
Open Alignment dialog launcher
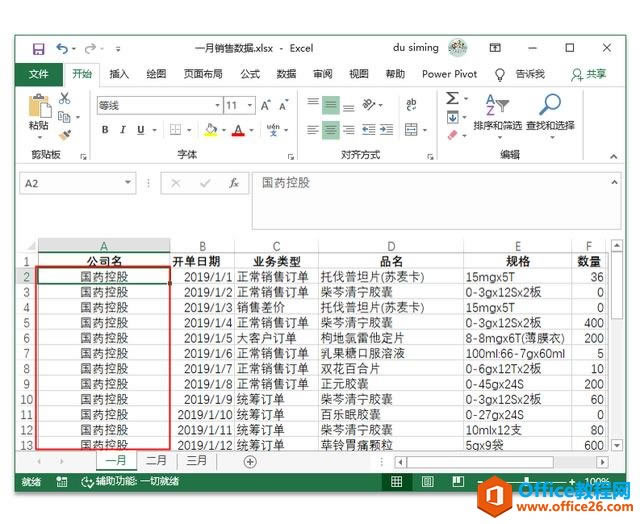coord(430,157)
